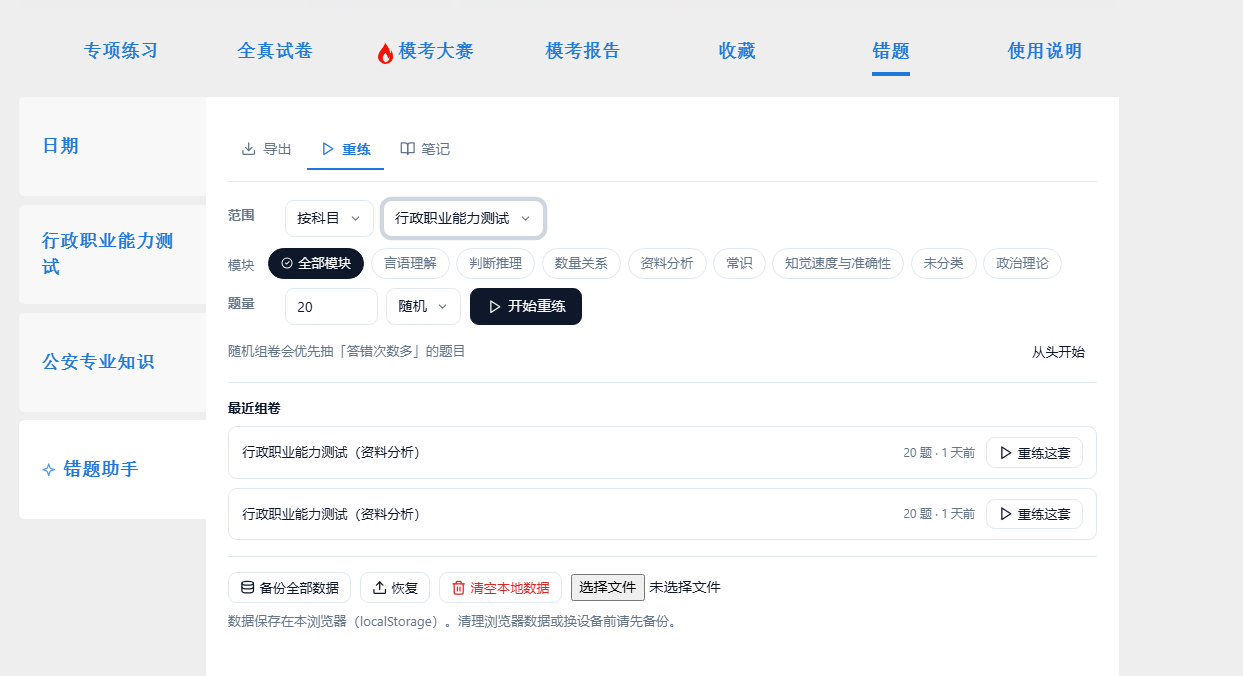Select 公安专业知识 in the sidebar

(112, 362)
